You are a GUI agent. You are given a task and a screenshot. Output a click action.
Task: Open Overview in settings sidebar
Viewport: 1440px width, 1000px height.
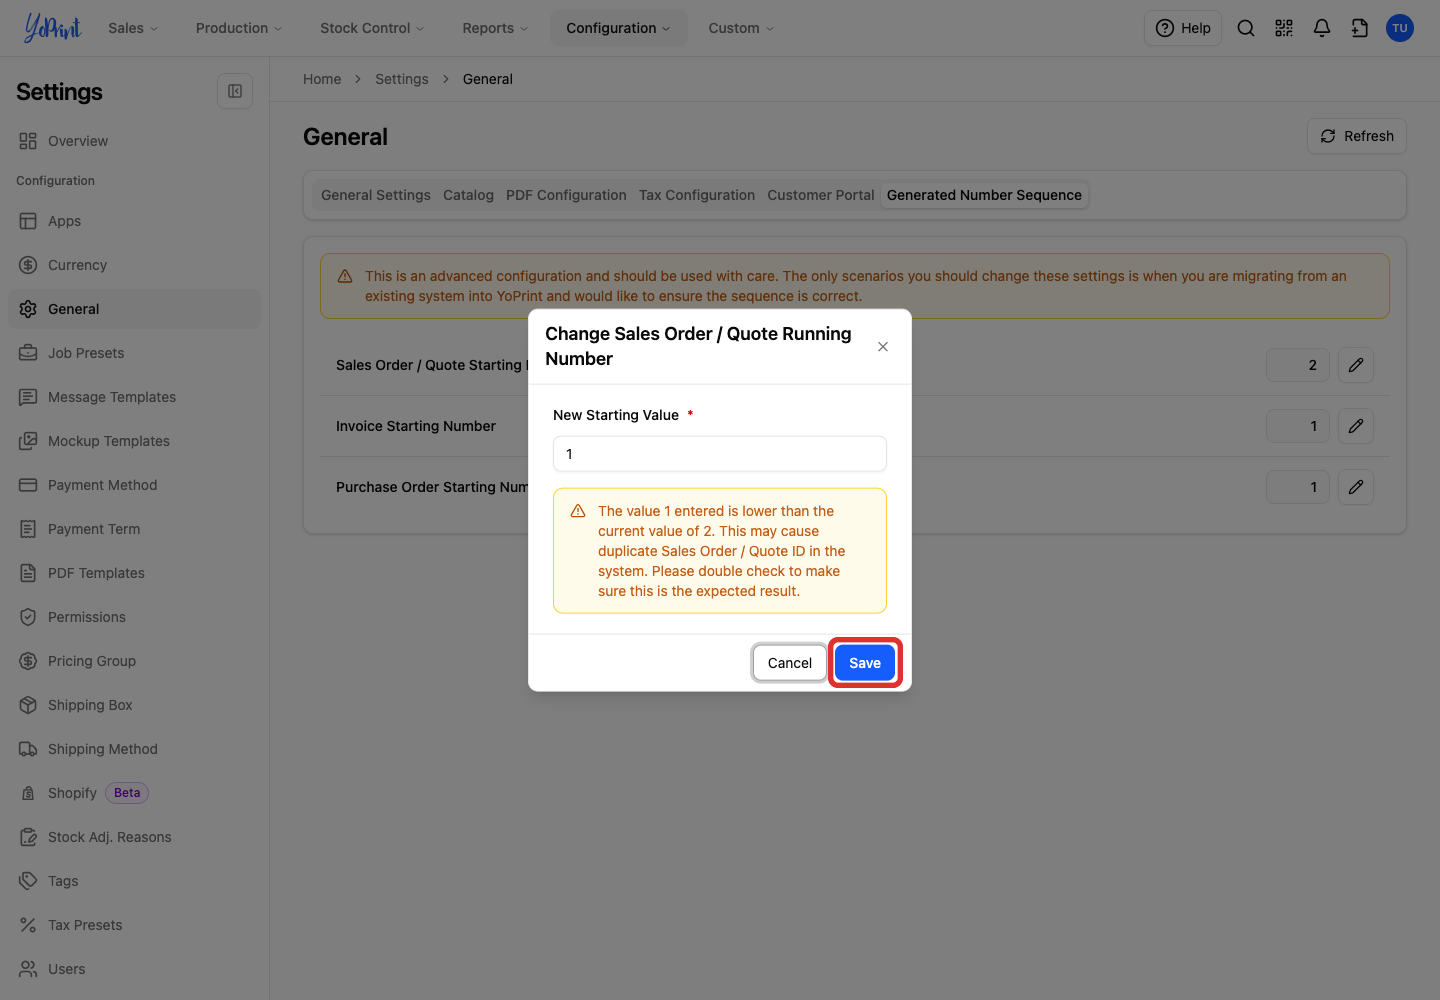point(134,141)
